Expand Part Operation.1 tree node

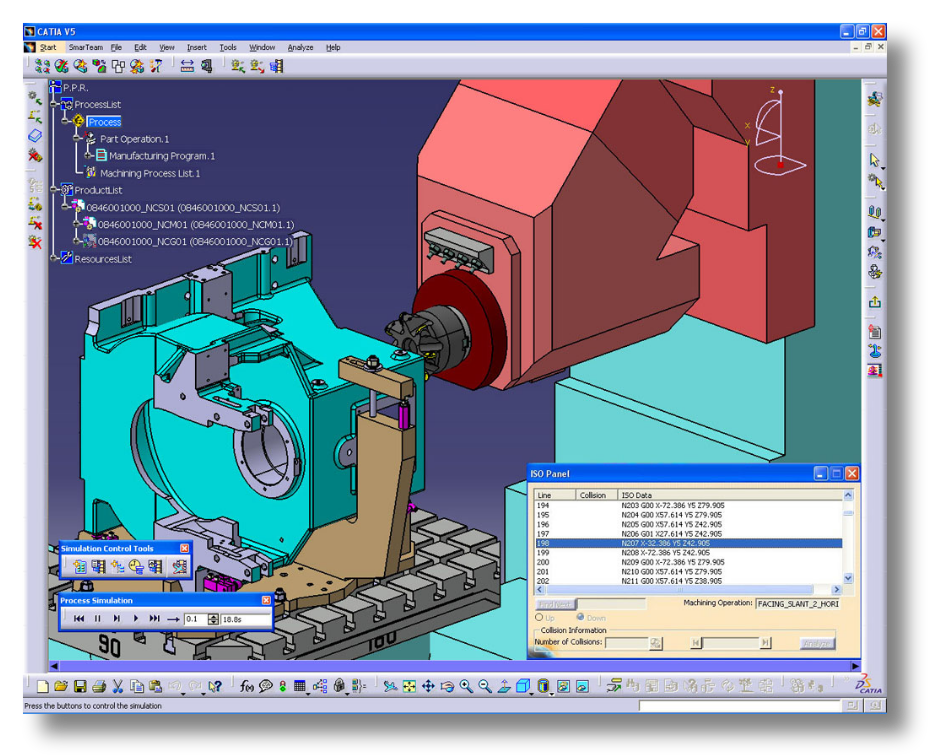77,139
